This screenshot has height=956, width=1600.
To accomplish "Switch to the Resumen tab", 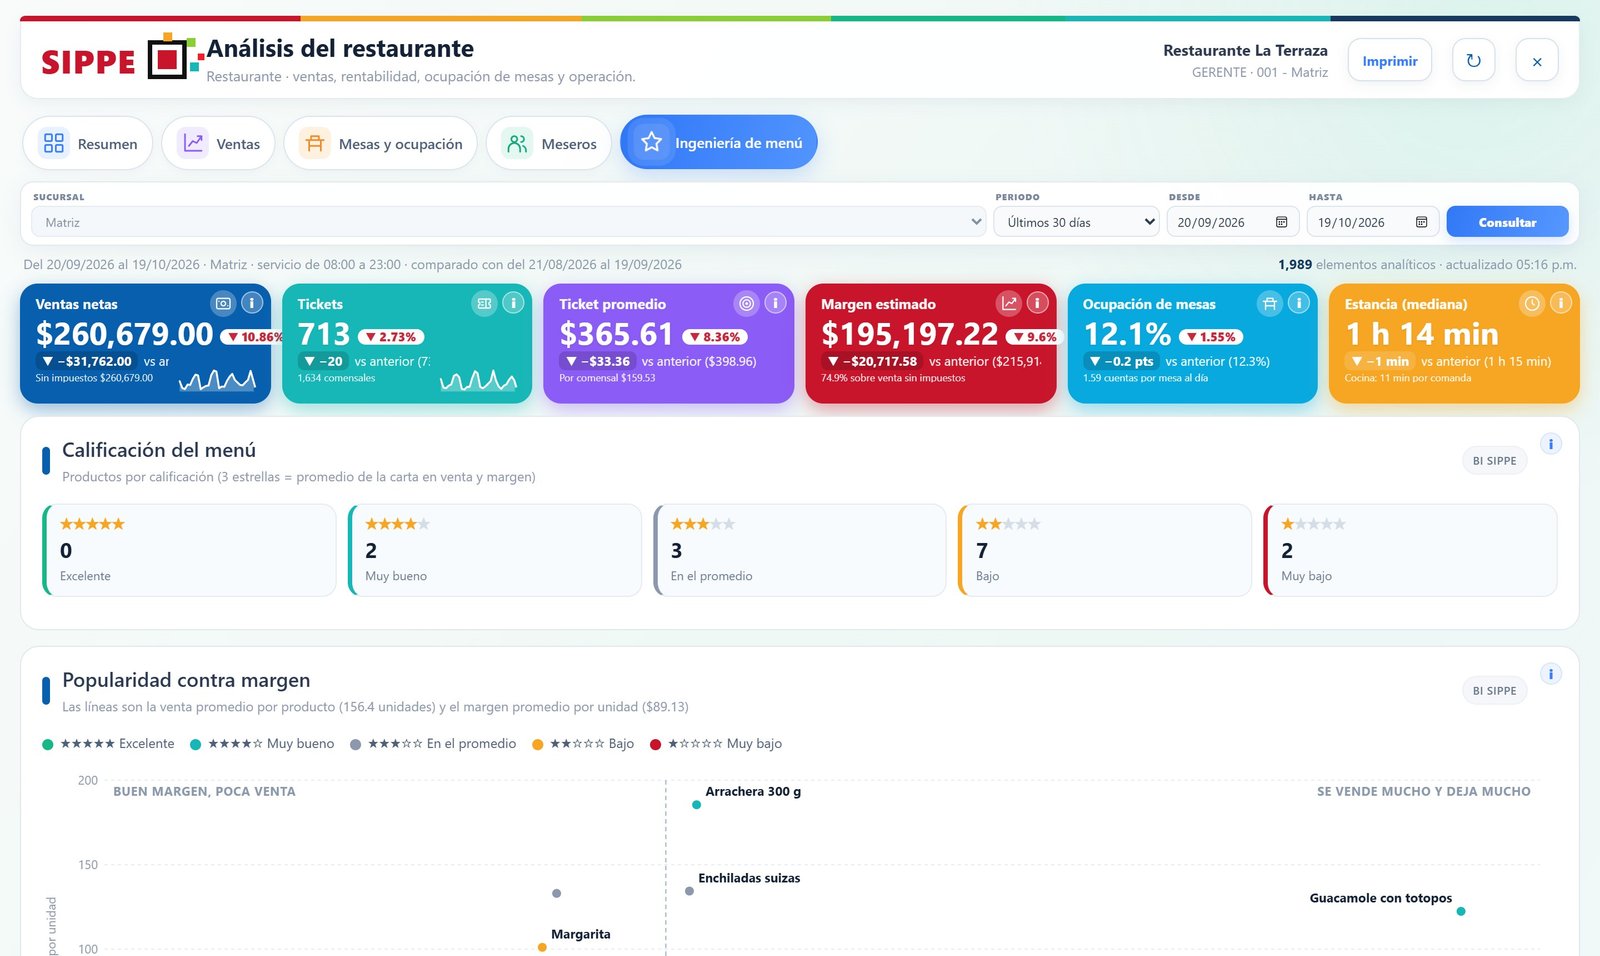I will [x=88, y=143].
